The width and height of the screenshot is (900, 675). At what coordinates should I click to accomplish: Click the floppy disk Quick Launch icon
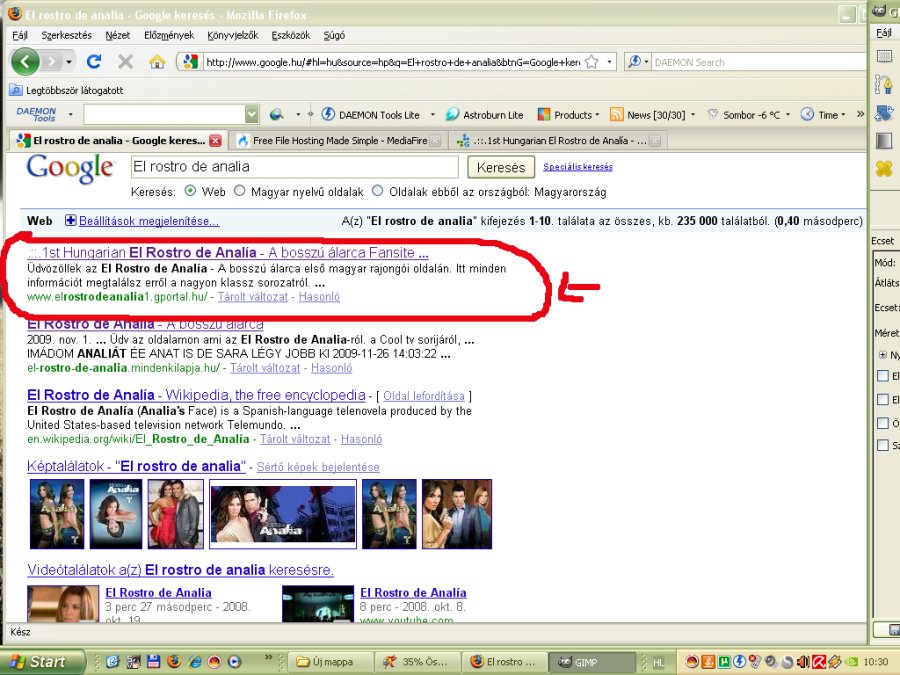(x=153, y=662)
